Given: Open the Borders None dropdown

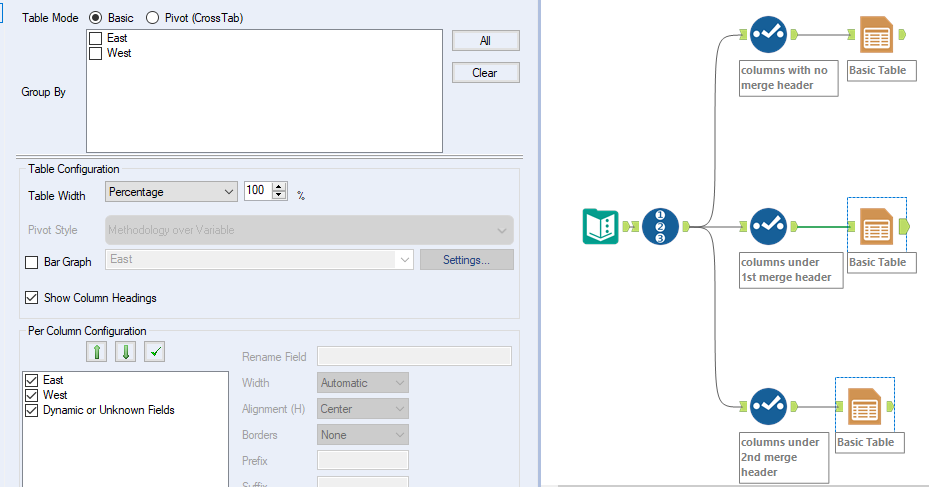Looking at the screenshot, I should [363, 435].
